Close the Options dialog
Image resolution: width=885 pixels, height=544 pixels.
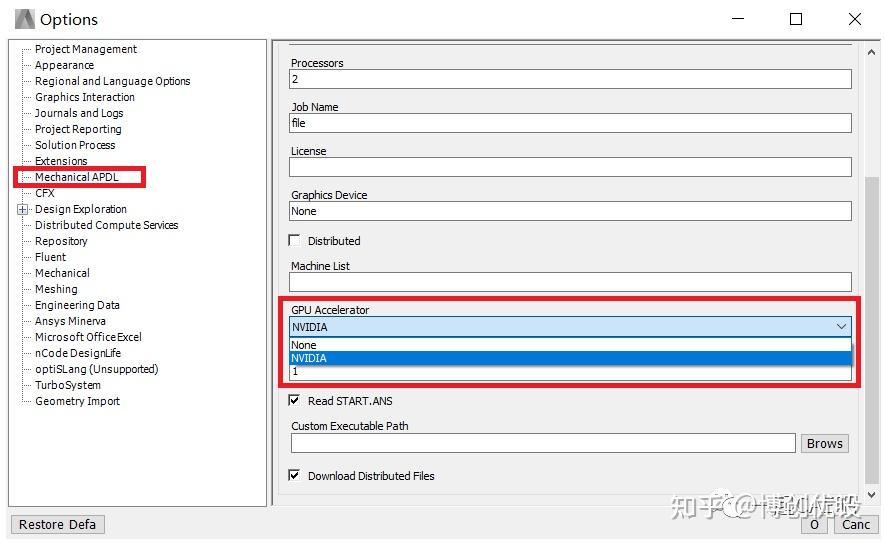855,19
